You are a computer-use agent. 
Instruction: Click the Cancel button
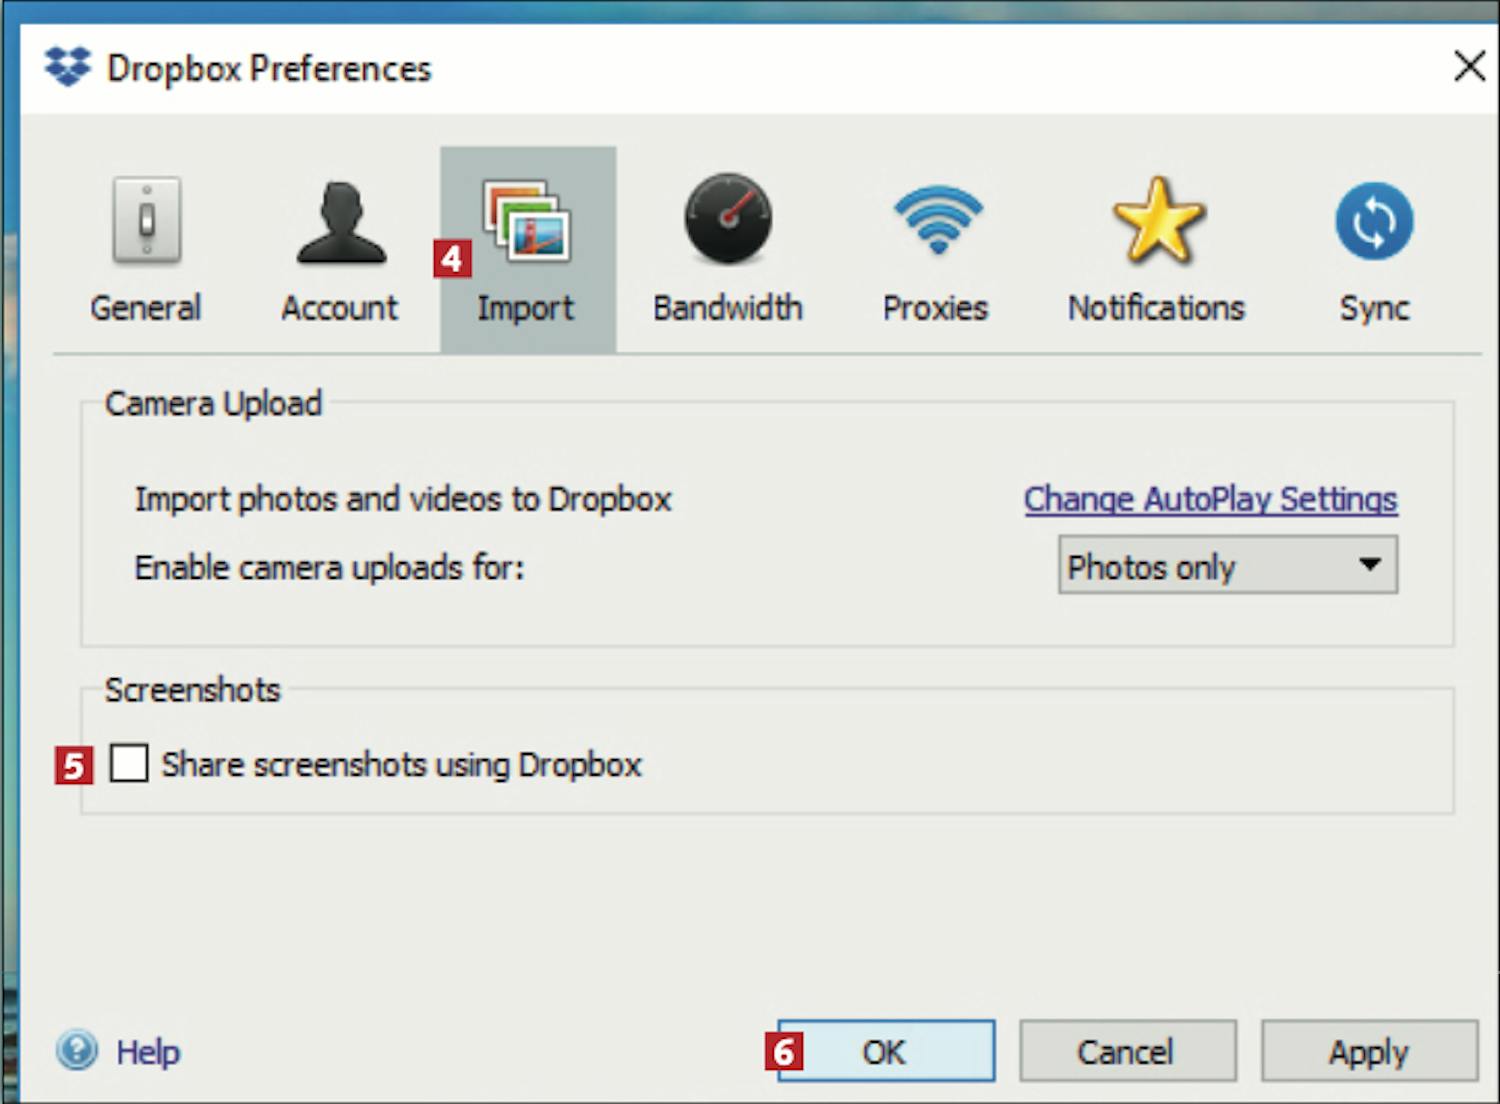click(x=1127, y=1051)
